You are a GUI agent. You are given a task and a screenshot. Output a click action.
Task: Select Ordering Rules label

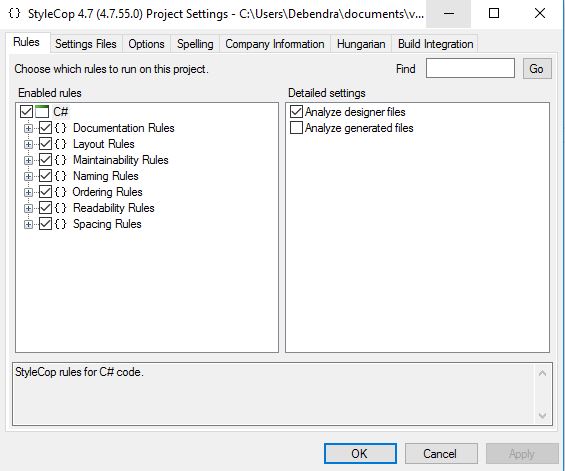click(x=107, y=192)
